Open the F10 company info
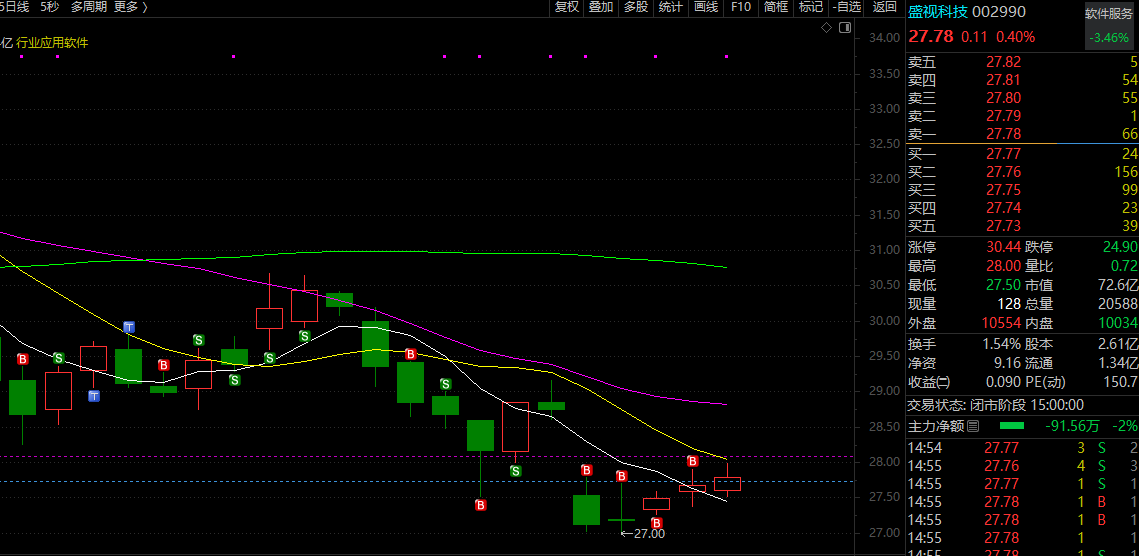The image size is (1139, 556). 740,7
